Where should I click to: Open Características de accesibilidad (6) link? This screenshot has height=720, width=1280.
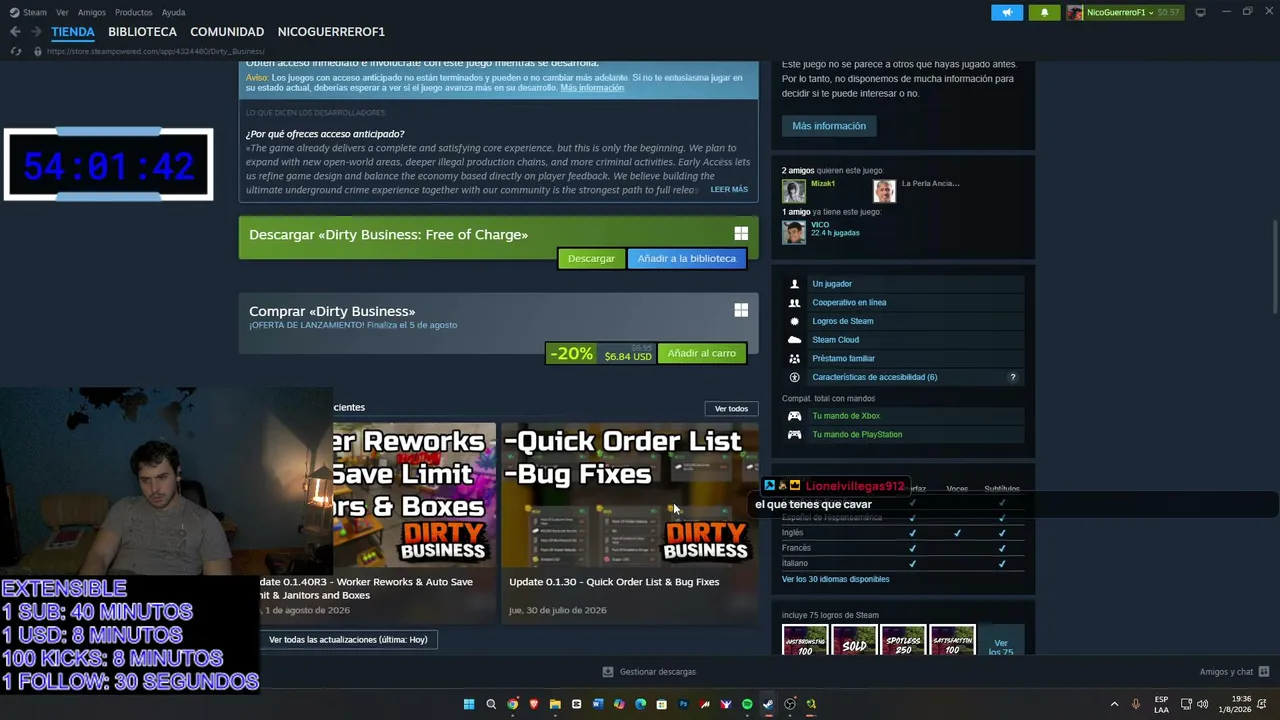[x=874, y=377]
